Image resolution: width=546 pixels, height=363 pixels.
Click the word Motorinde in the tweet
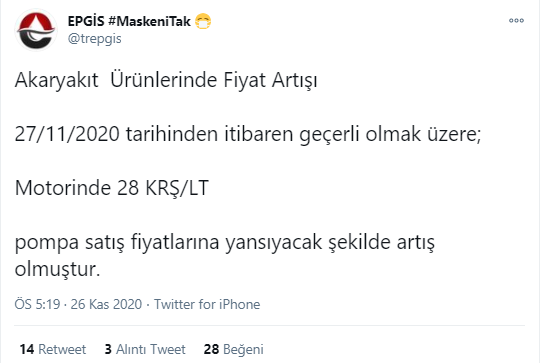click(63, 188)
